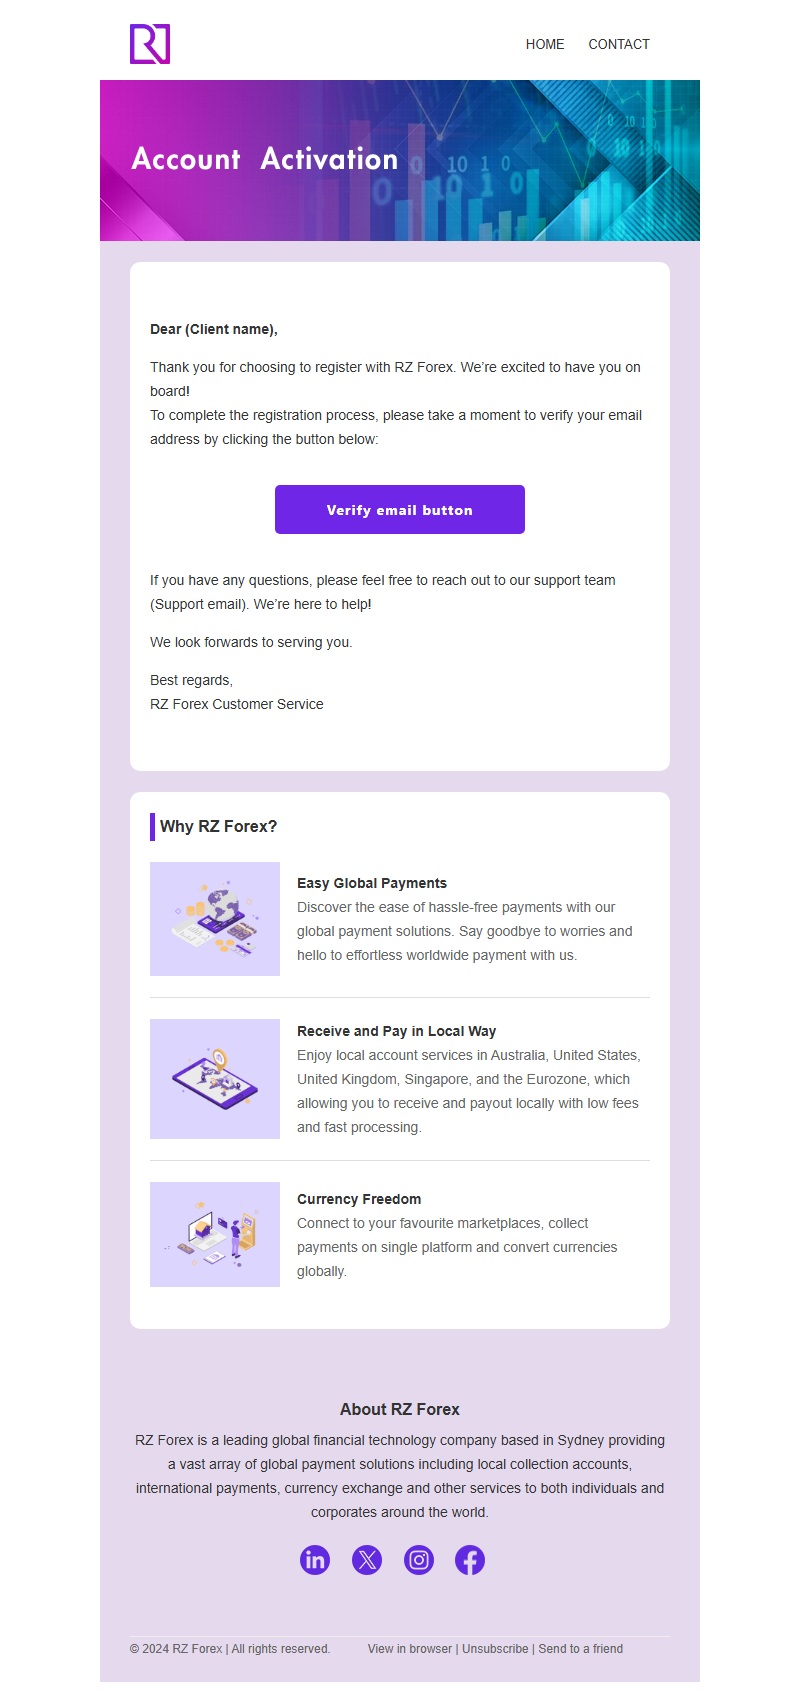Open the CONTACT menu item
This screenshot has height=1690, width=800.
[619, 44]
